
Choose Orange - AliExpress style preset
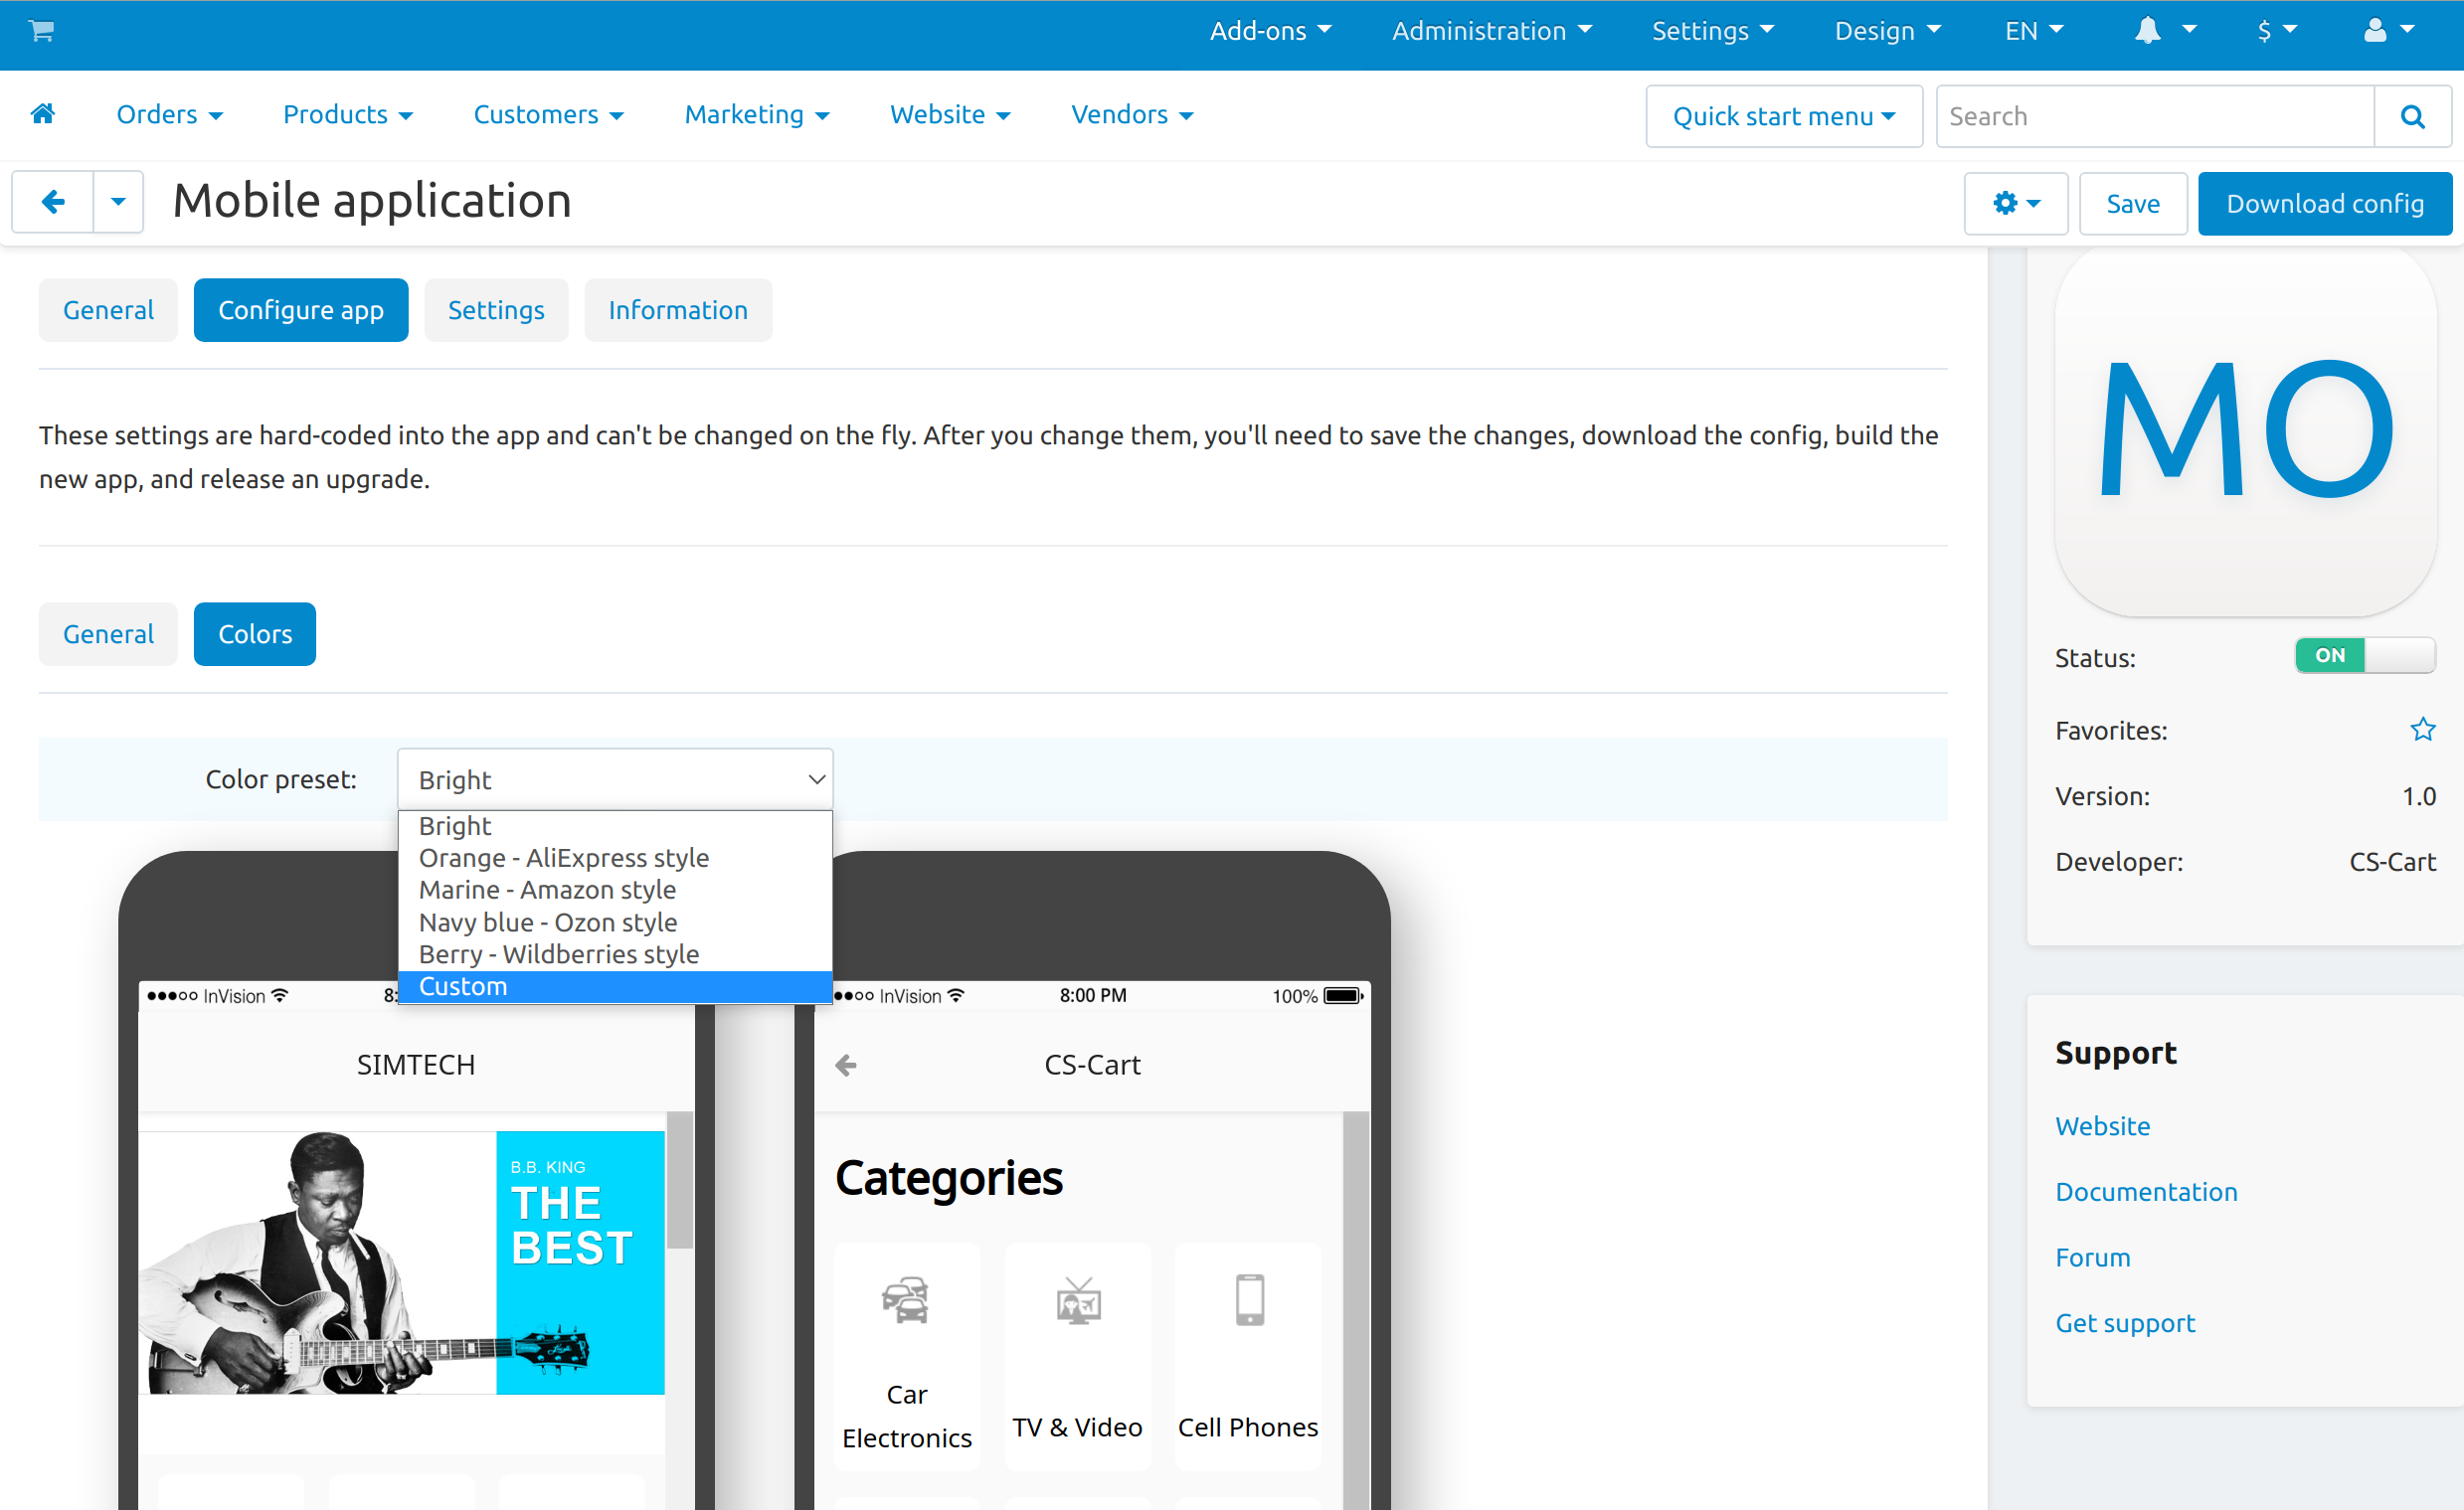pyautogui.click(x=615, y=858)
